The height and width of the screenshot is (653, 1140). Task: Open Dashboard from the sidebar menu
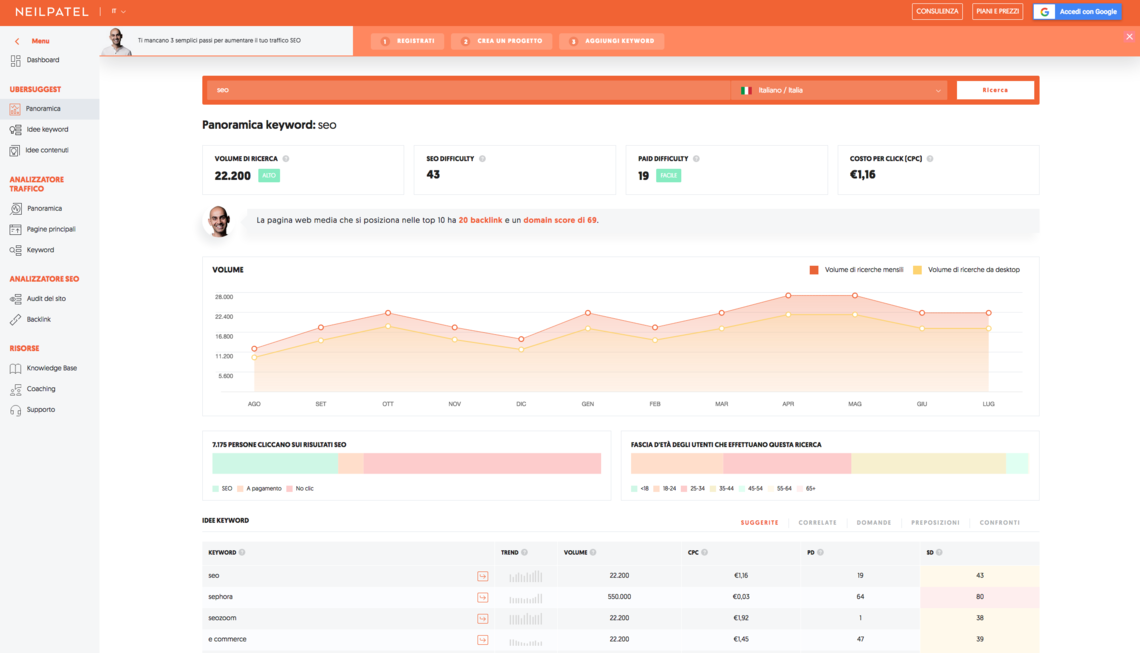pyautogui.click(x=43, y=60)
